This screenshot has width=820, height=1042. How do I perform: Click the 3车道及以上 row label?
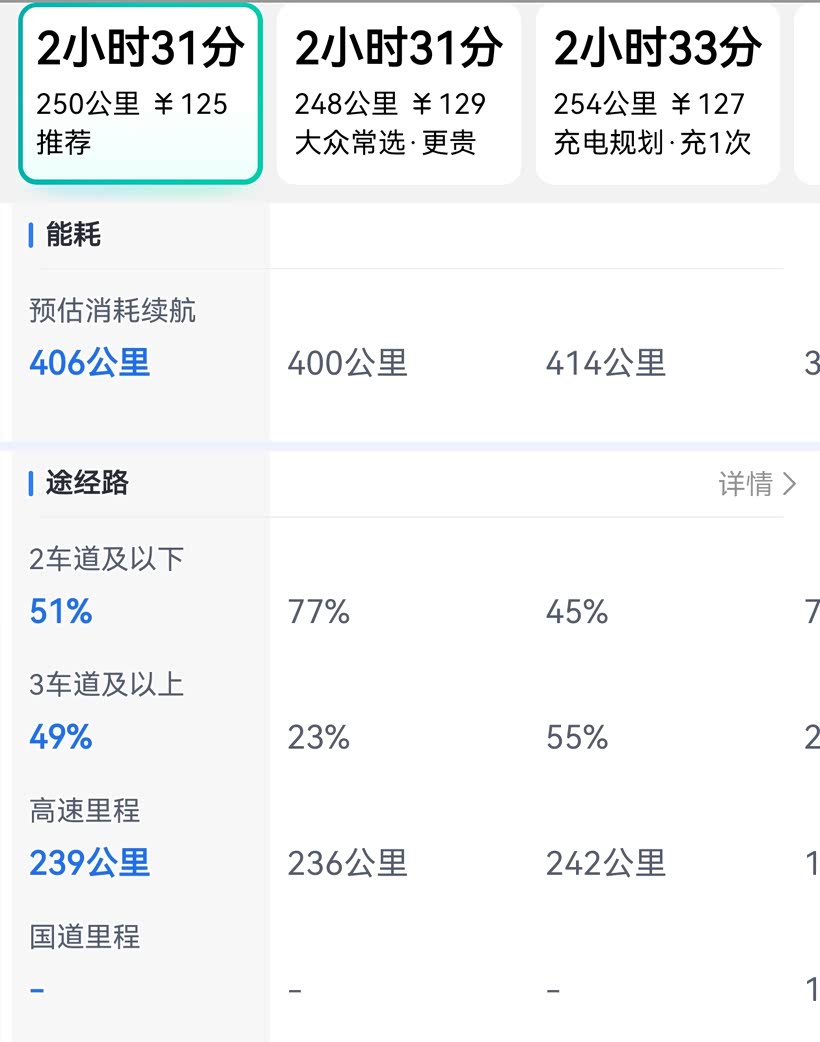pos(107,685)
